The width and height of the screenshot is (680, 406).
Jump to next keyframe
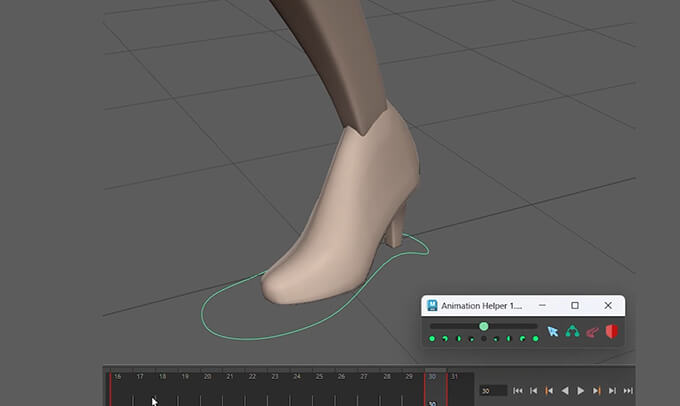(x=597, y=391)
